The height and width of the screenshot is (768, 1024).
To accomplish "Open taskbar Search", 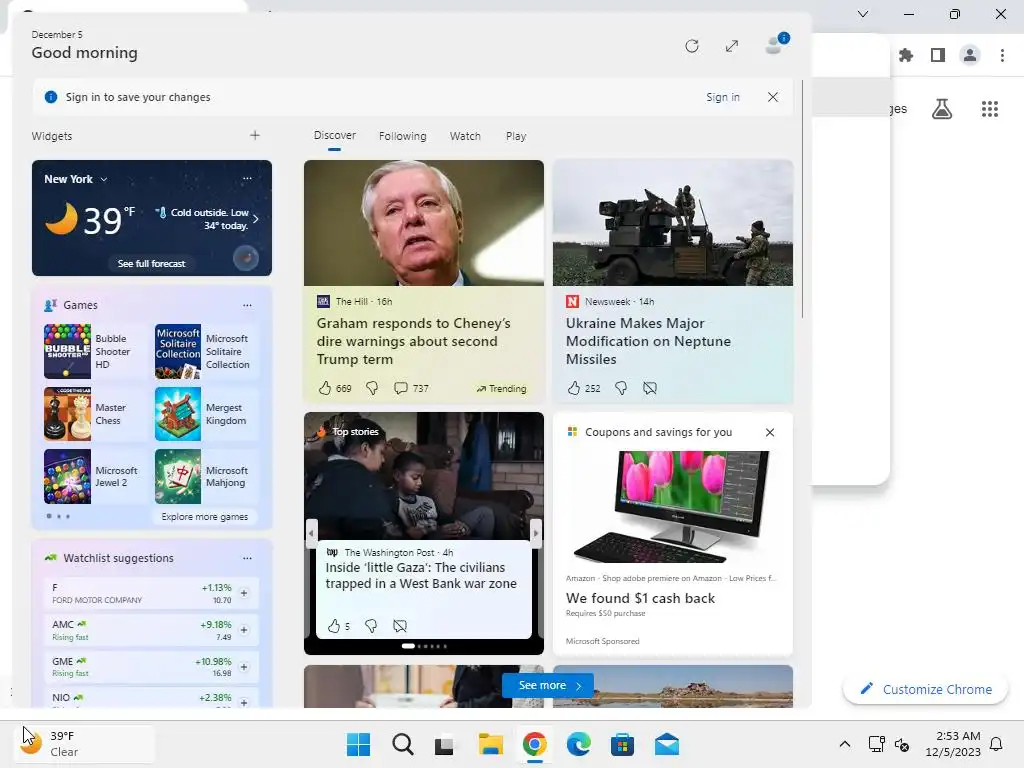I will (402, 744).
